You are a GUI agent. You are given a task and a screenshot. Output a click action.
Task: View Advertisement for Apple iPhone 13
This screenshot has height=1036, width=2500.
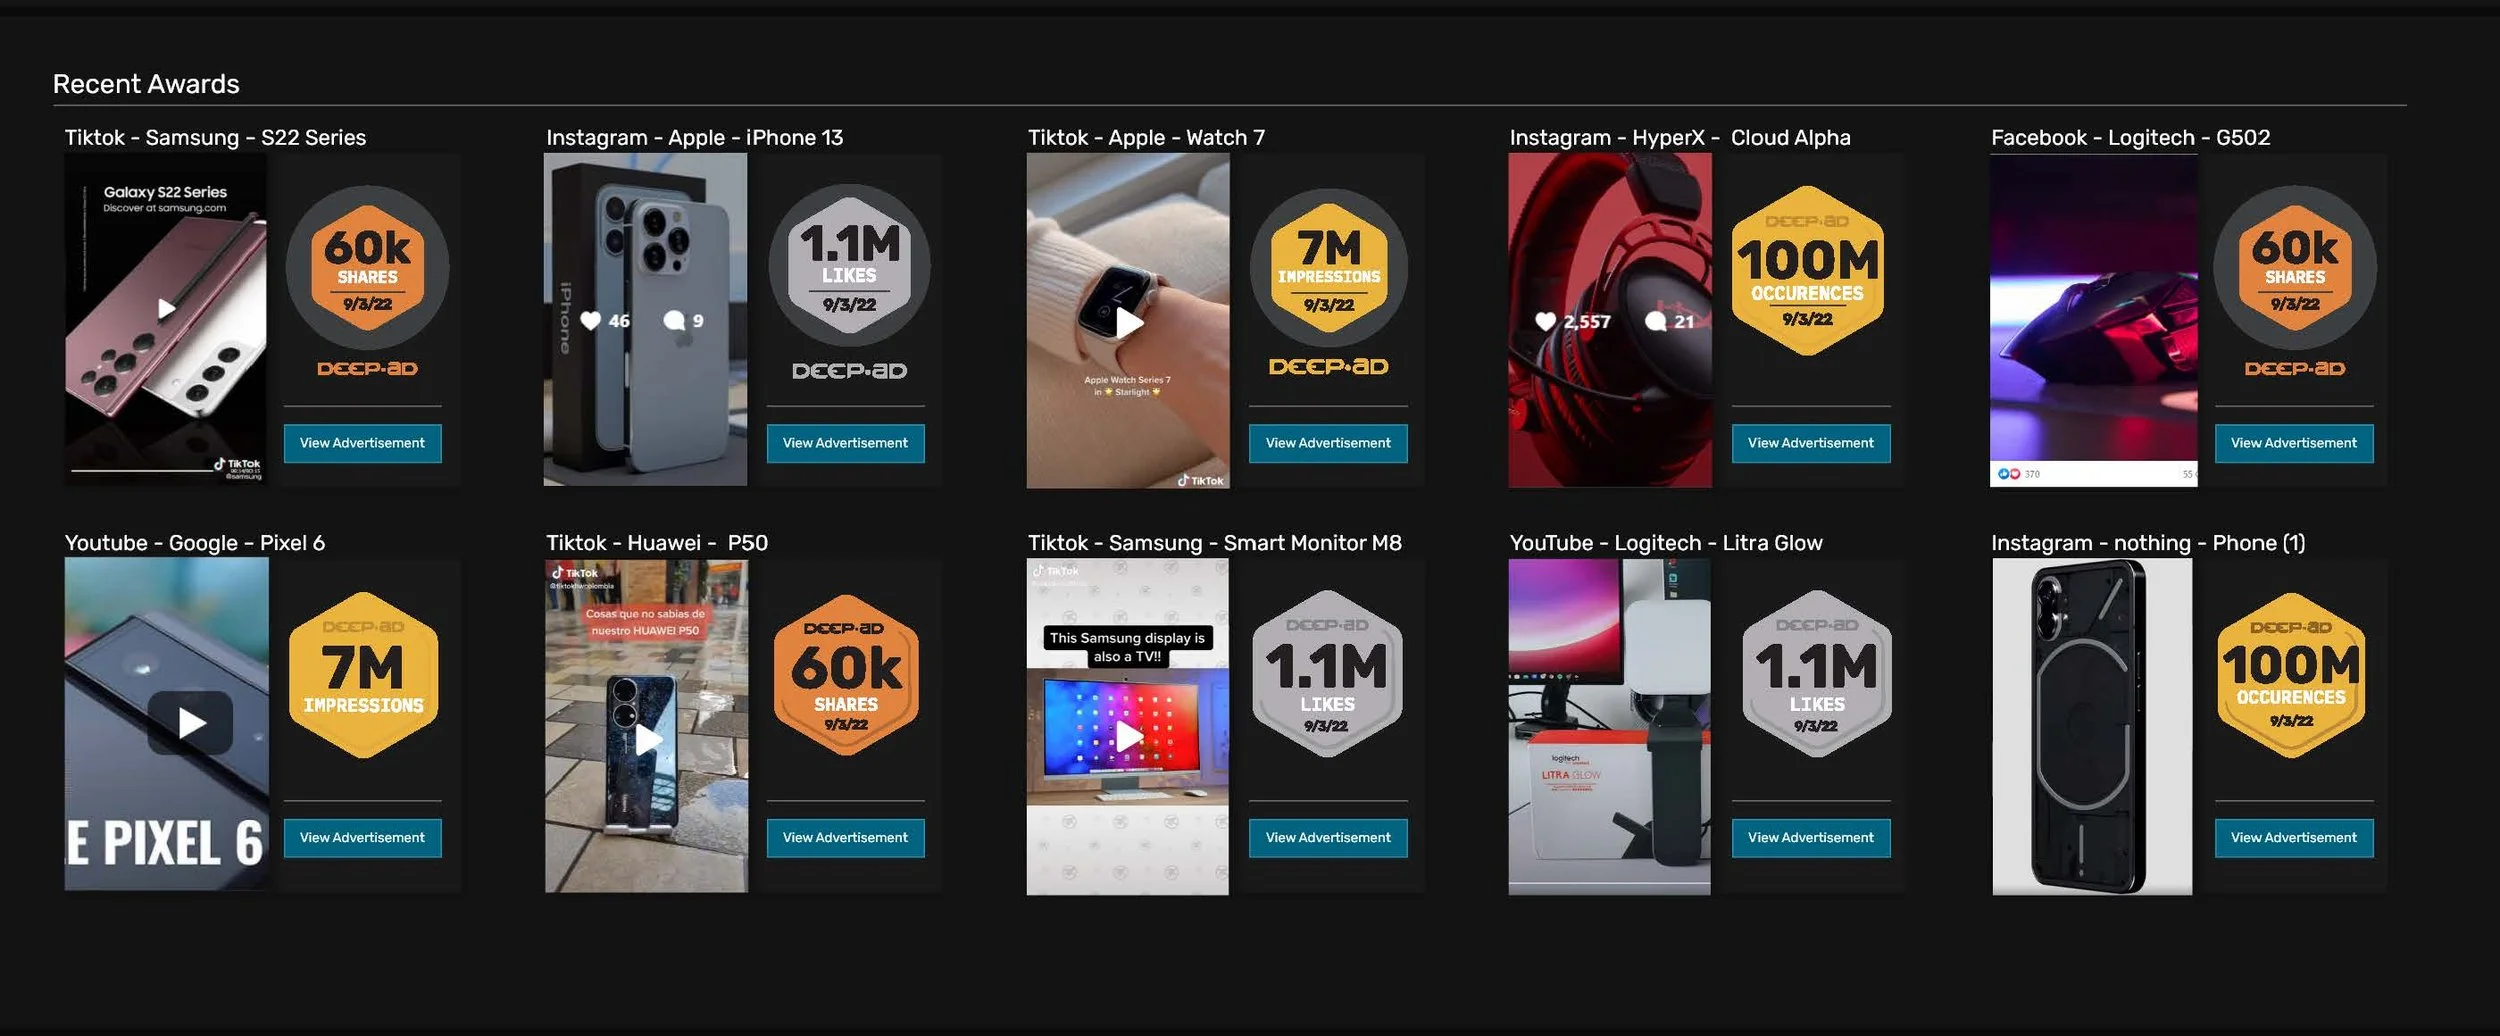click(x=845, y=443)
